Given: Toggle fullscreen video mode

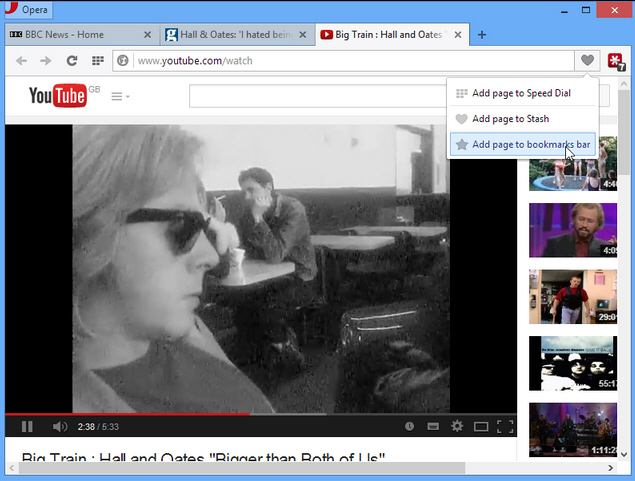Looking at the screenshot, I should tap(505, 426).
